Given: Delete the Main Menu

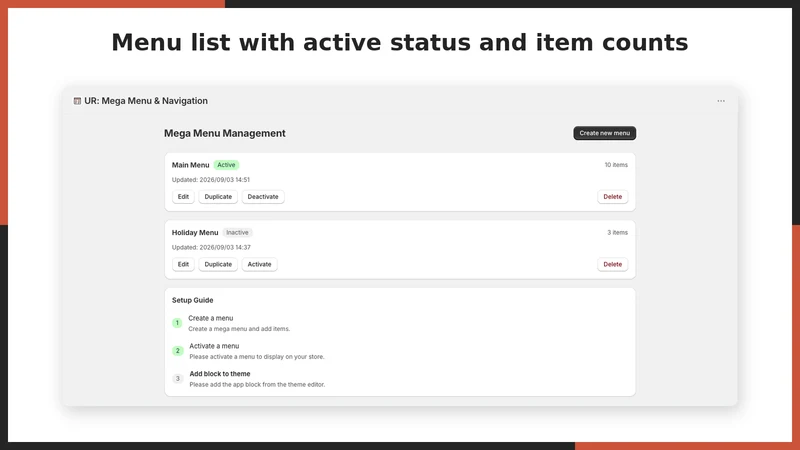Looking at the screenshot, I should point(613,196).
